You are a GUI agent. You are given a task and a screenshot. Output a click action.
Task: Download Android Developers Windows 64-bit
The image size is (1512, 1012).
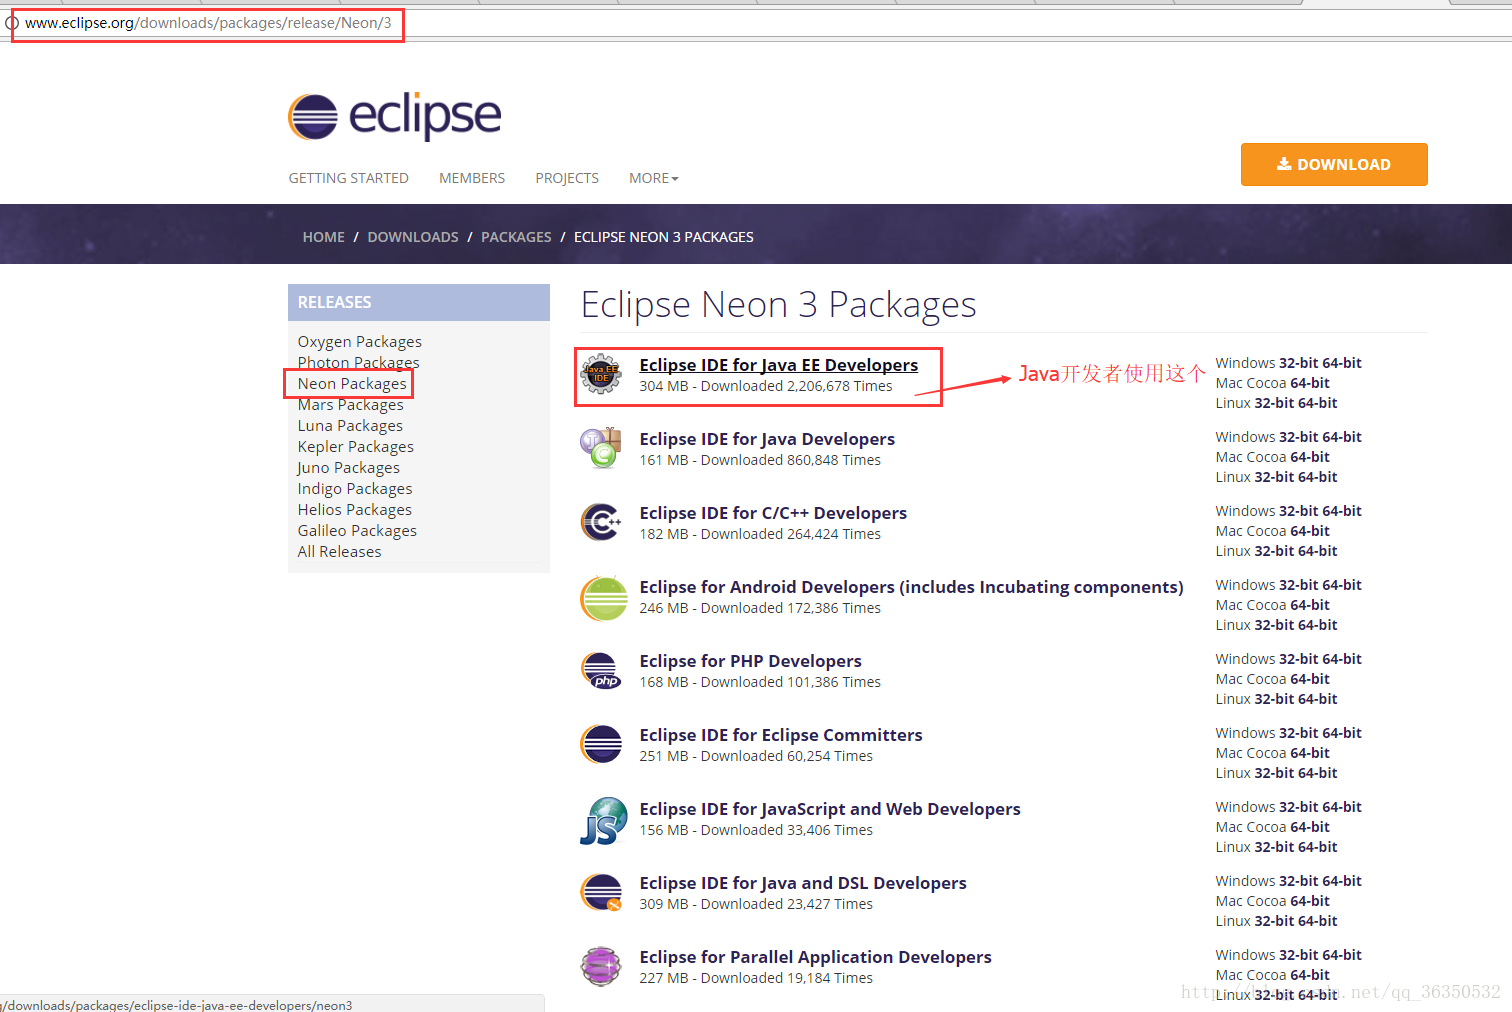click(x=1342, y=585)
